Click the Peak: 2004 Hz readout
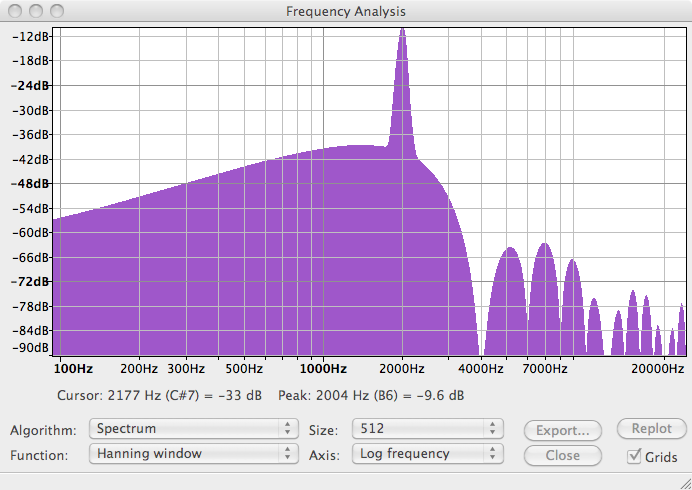692x490 pixels. 371,396
